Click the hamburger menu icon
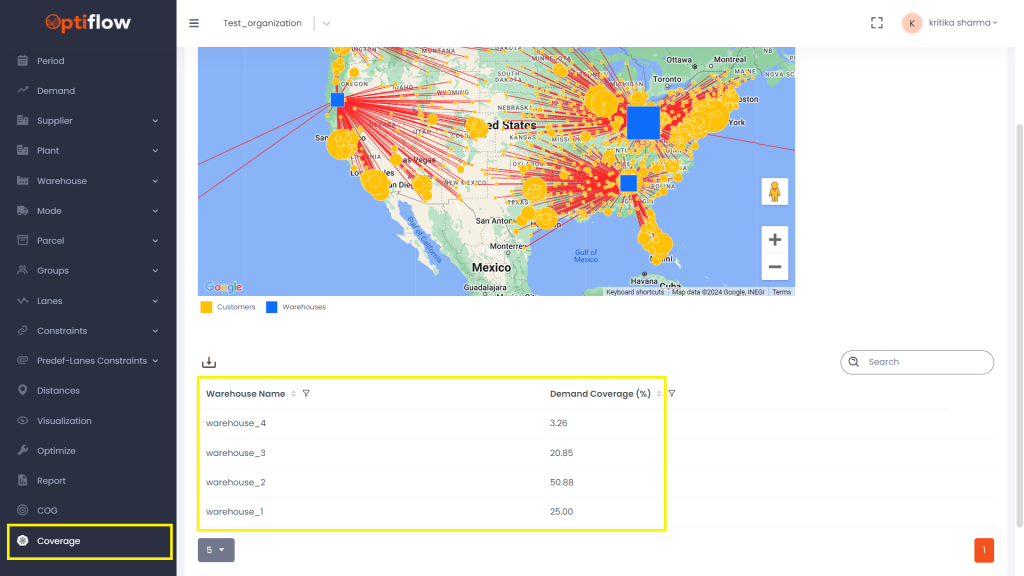 coord(194,23)
